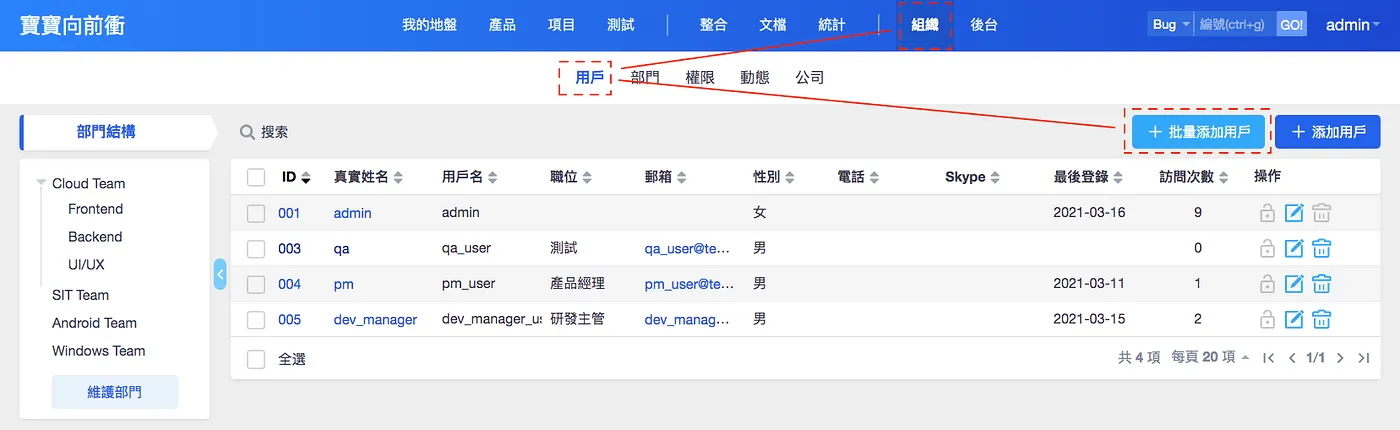Edit pm user pencil icon
1400x430 pixels.
click(x=1294, y=284)
